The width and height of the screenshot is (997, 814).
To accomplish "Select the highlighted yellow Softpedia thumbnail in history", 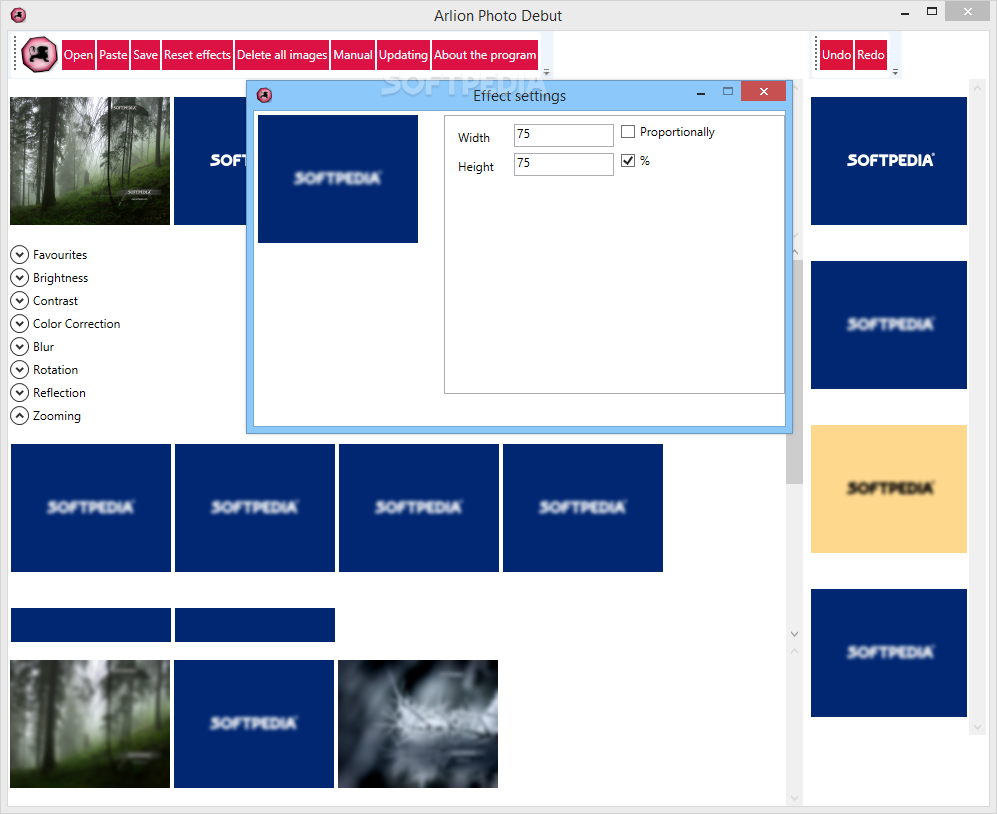I will [888, 488].
